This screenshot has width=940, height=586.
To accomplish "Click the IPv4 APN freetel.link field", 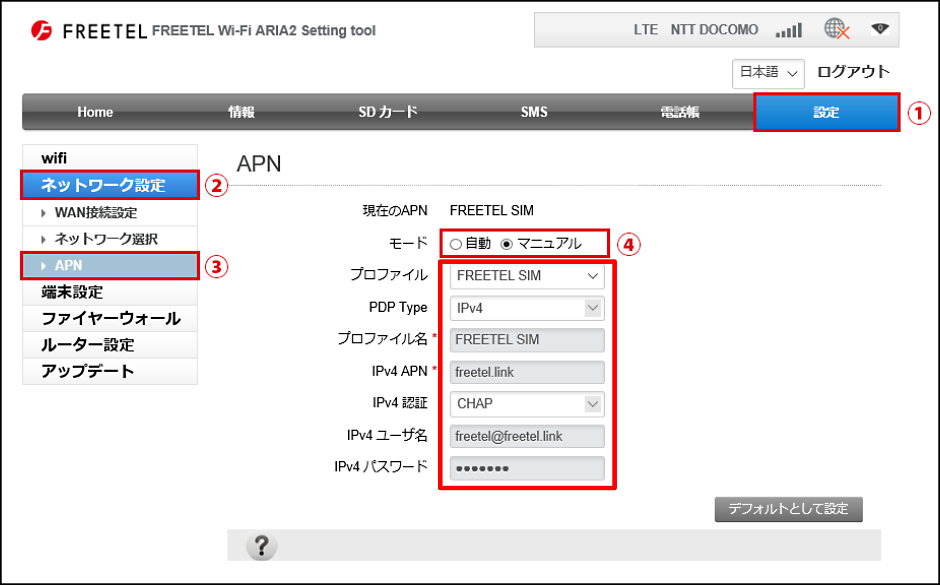I will pos(527,372).
